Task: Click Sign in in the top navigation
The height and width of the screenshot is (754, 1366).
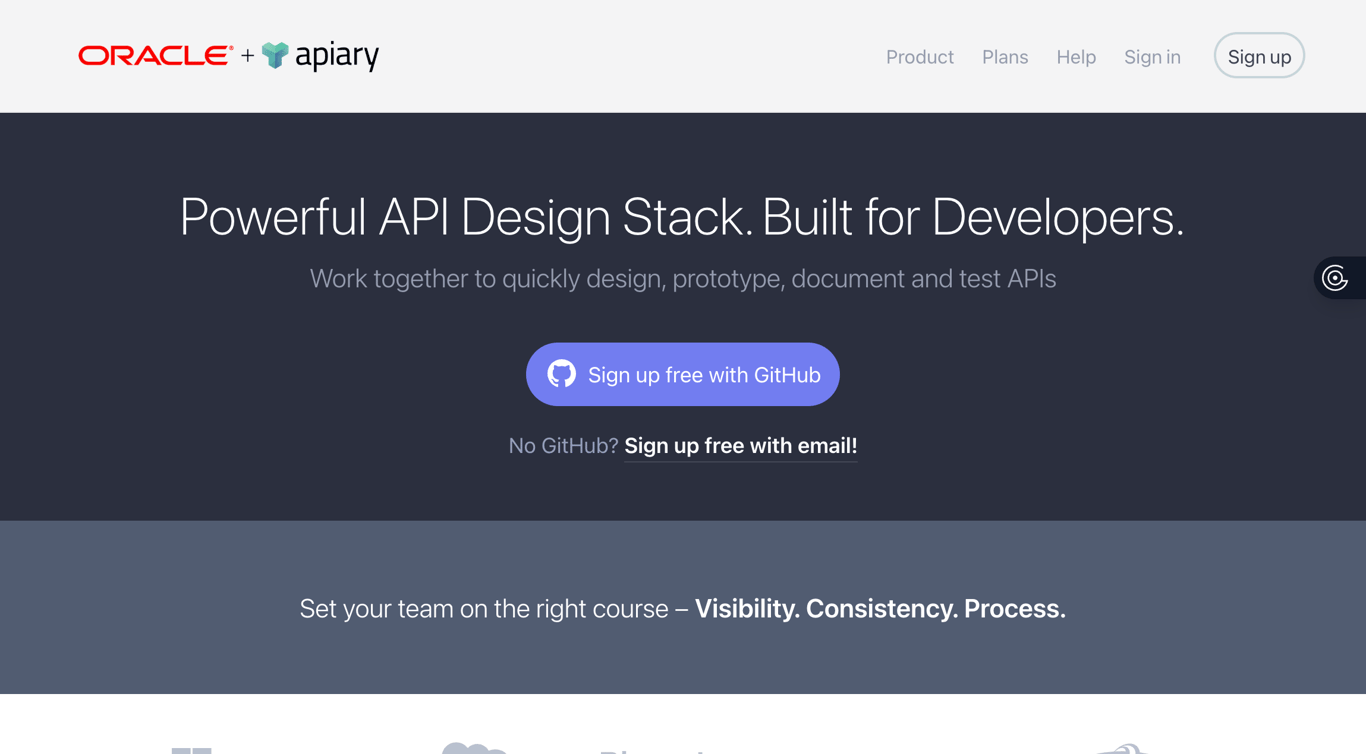Action: [1152, 57]
